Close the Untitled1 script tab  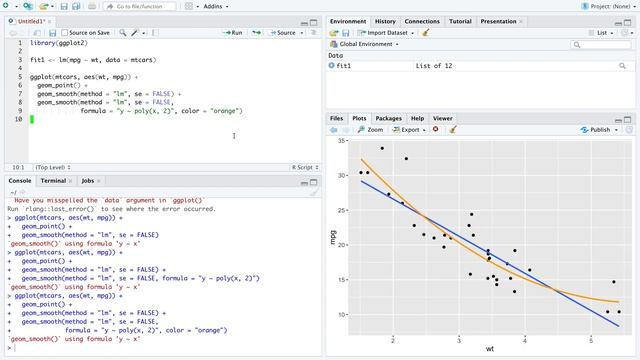point(50,21)
